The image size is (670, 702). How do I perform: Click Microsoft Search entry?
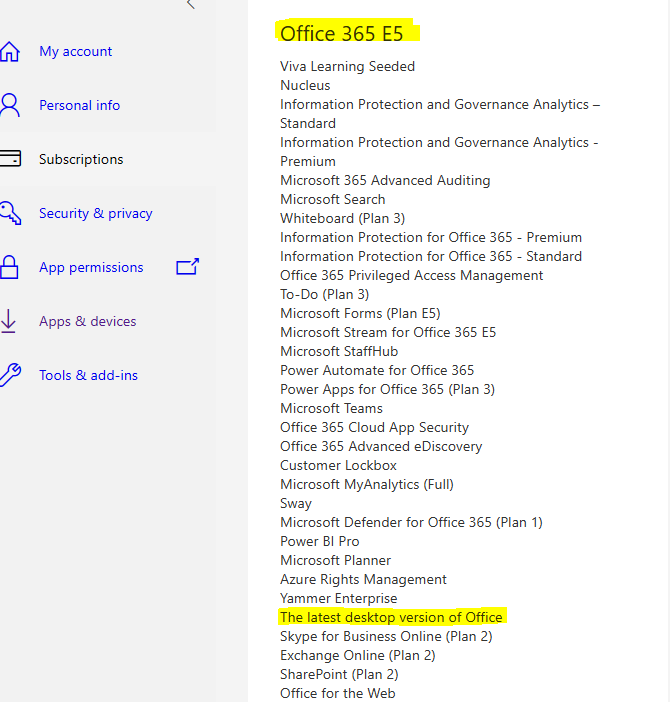point(333,199)
